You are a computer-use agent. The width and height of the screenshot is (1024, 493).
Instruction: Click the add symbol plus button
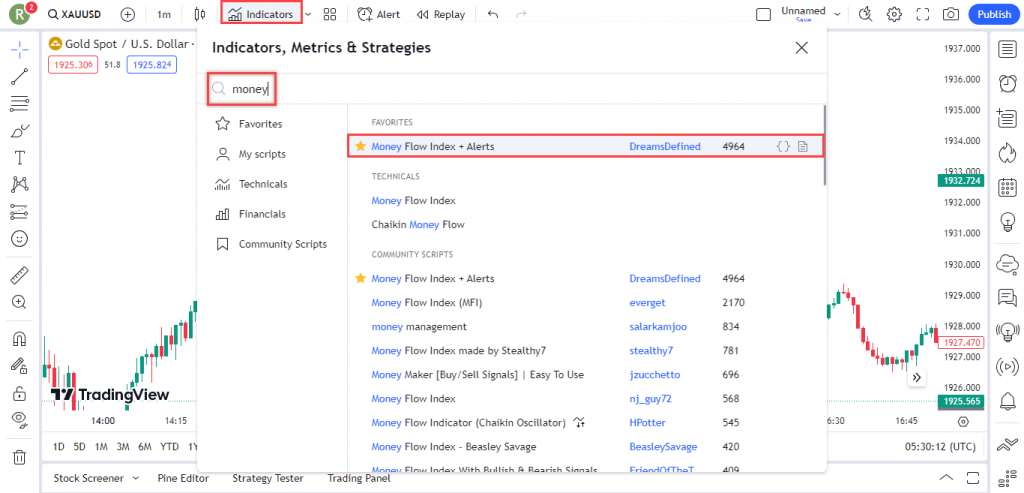coord(127,14)
